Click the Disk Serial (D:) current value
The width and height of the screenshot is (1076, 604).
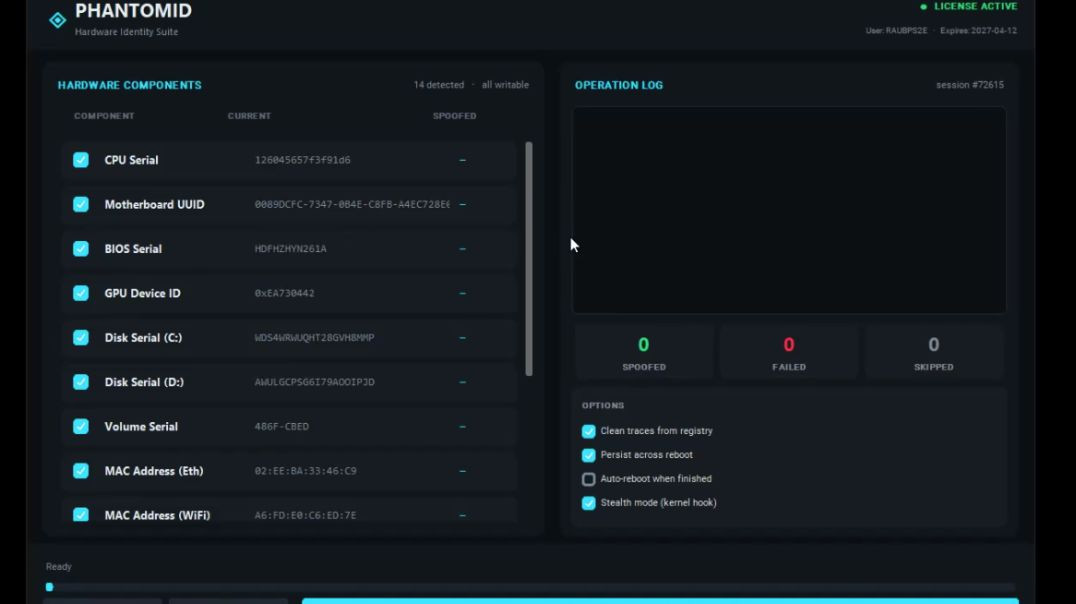[x=314, y=382]
